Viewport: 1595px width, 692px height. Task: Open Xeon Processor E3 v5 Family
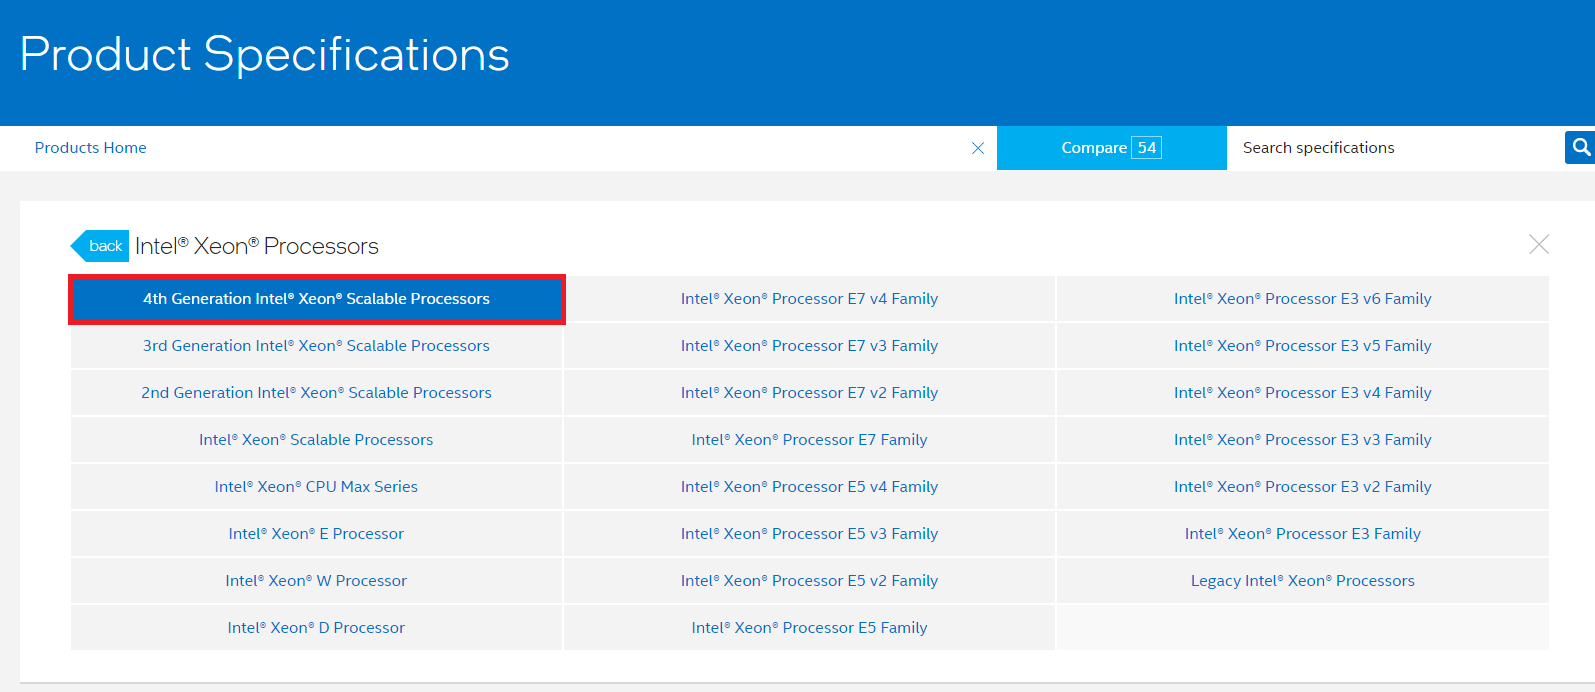coord(1303,346)
